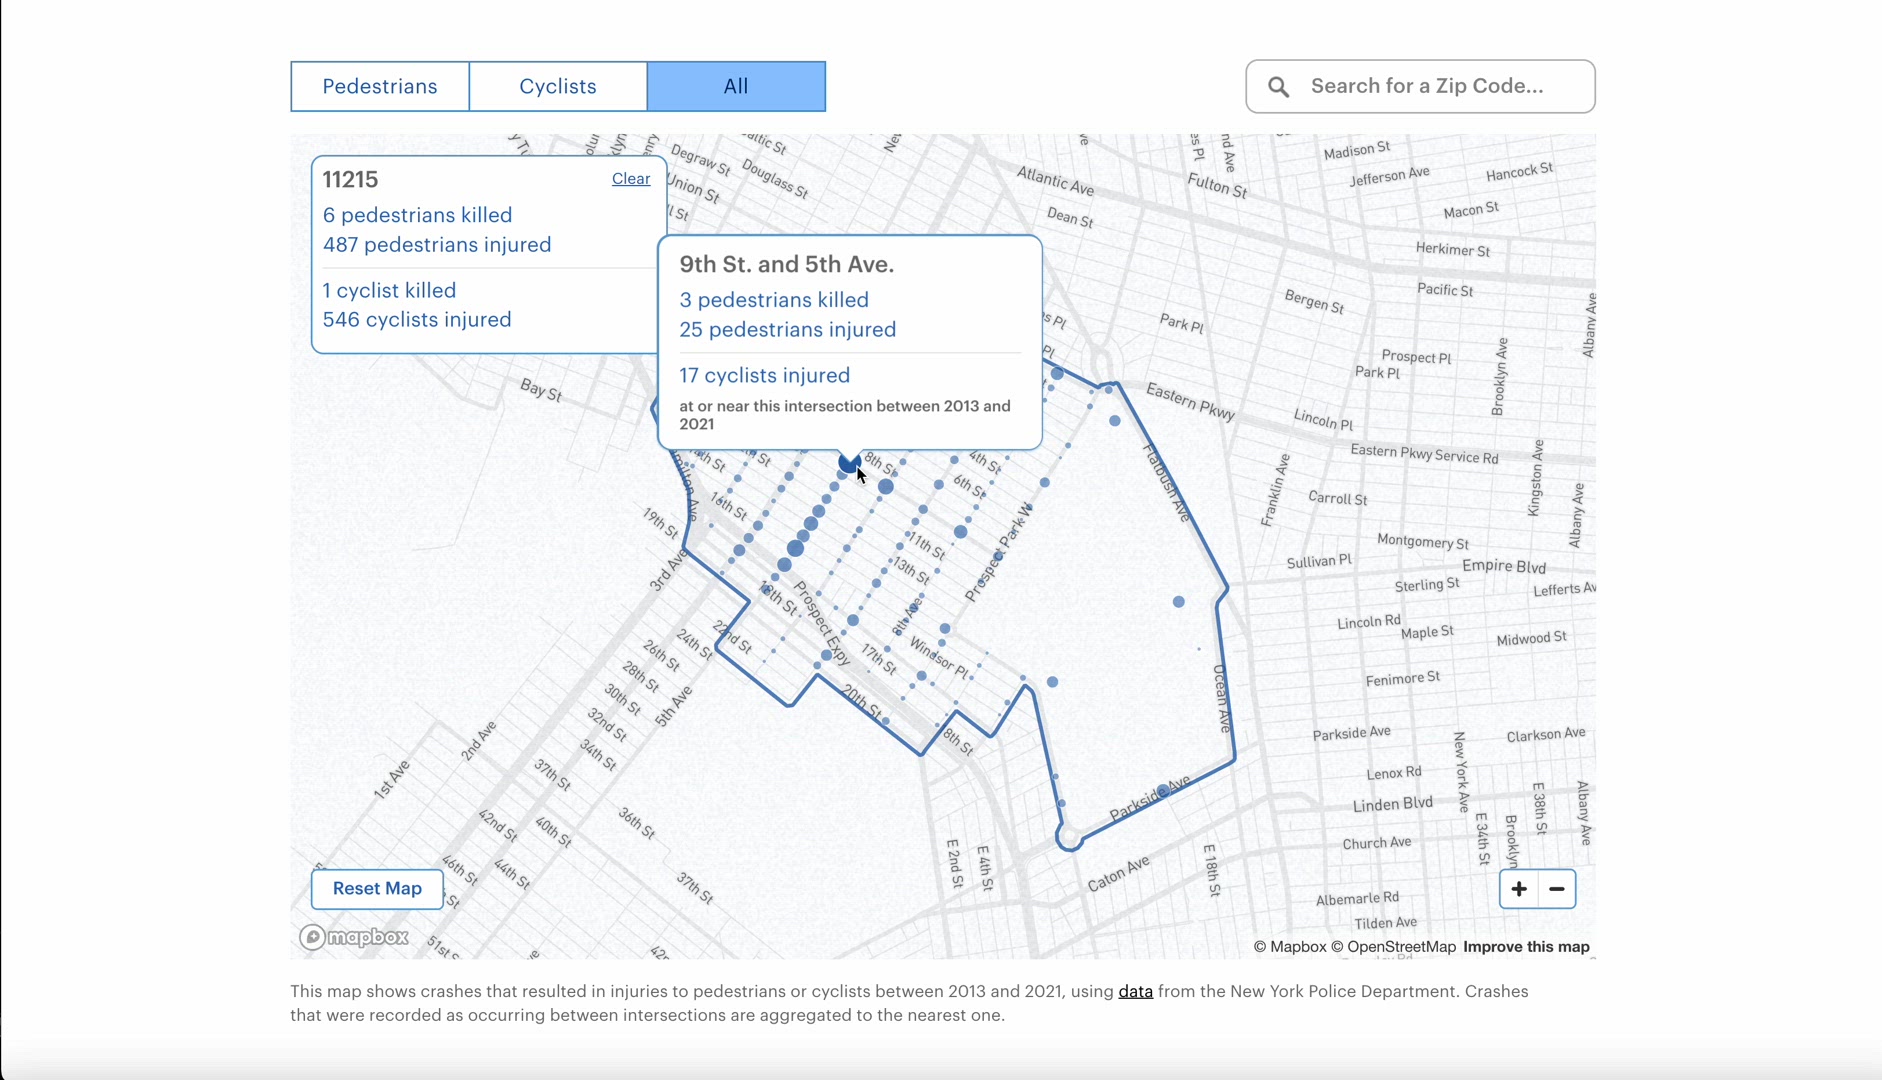Zoom out with the minus button
Viewport: 1882px width, 1080px height.
(1556, 889)
